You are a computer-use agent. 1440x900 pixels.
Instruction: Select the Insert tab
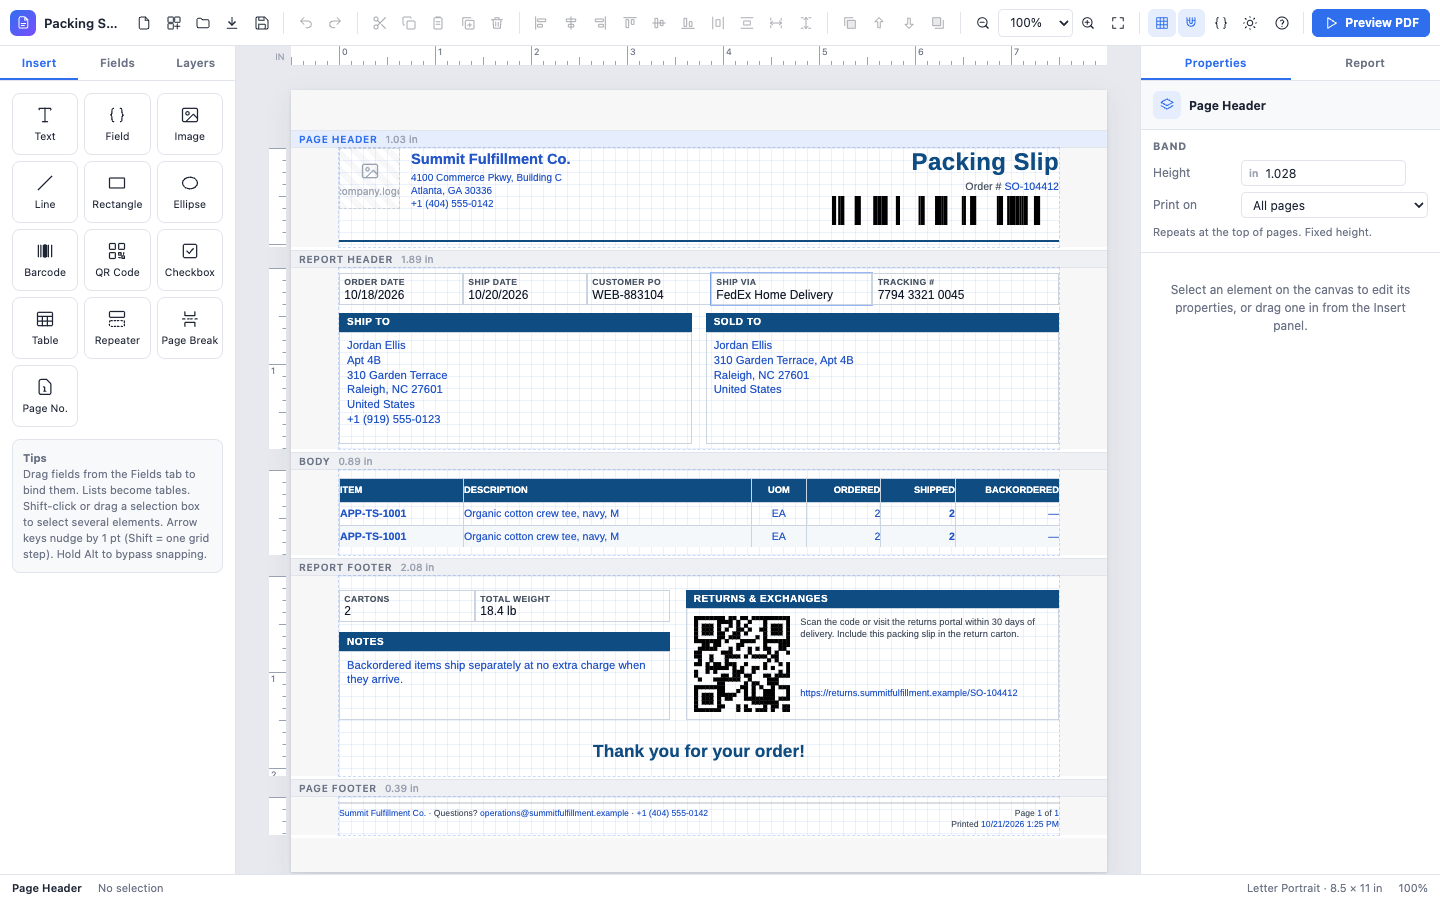coord(39,63)
